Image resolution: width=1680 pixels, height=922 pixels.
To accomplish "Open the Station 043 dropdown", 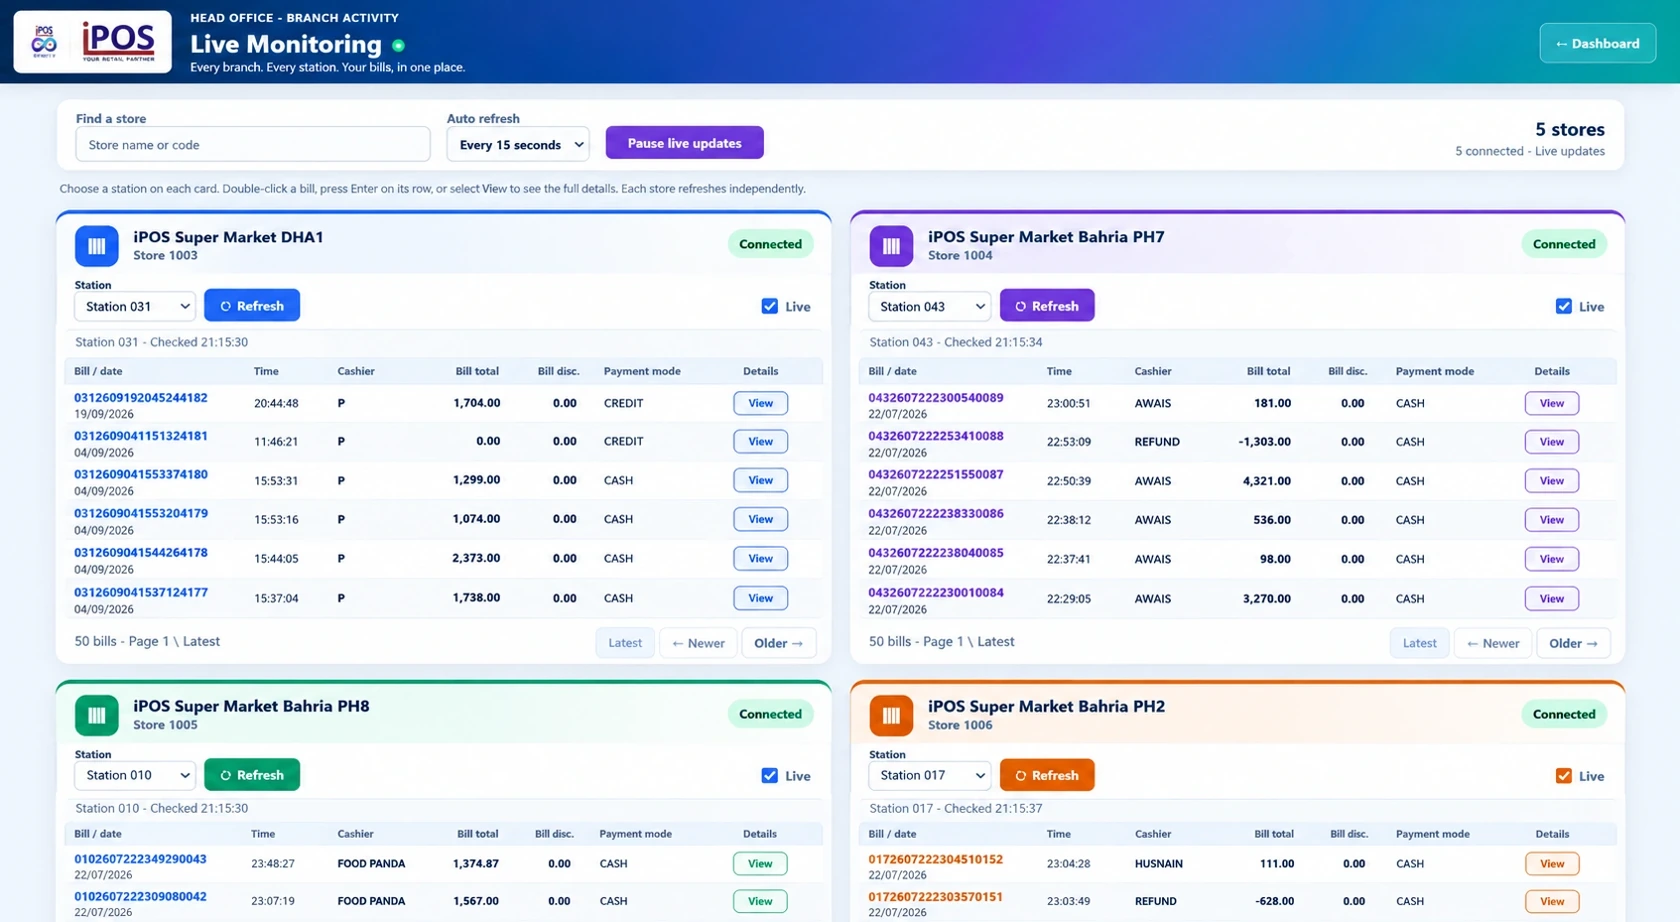I will (x=929, y=306).
